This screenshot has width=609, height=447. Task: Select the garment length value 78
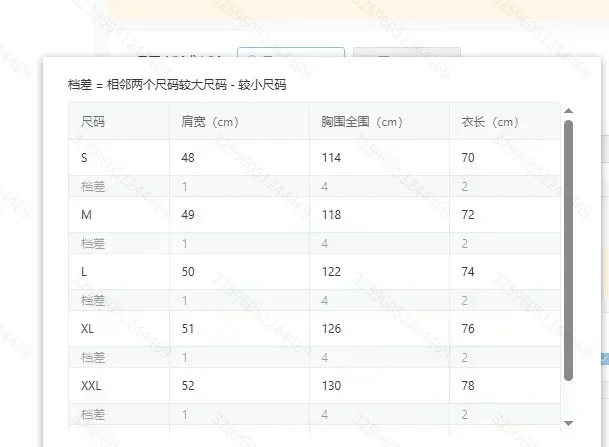pyautogui.click(x=468, y=386)
